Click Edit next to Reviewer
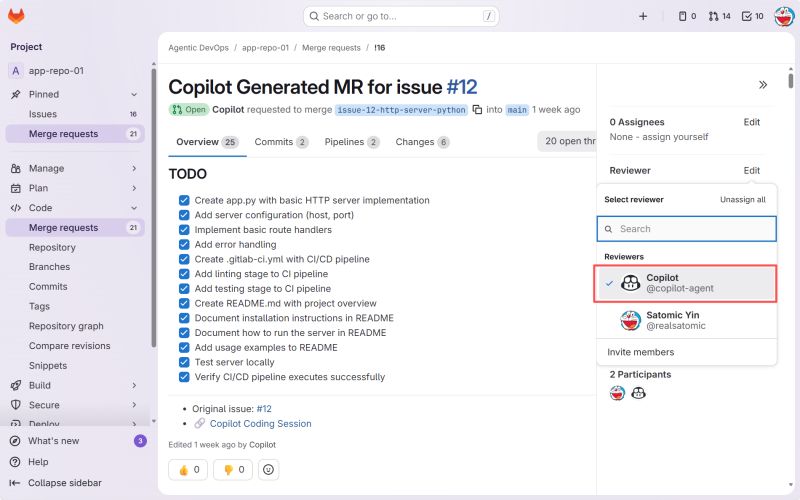 coord(752,170)
